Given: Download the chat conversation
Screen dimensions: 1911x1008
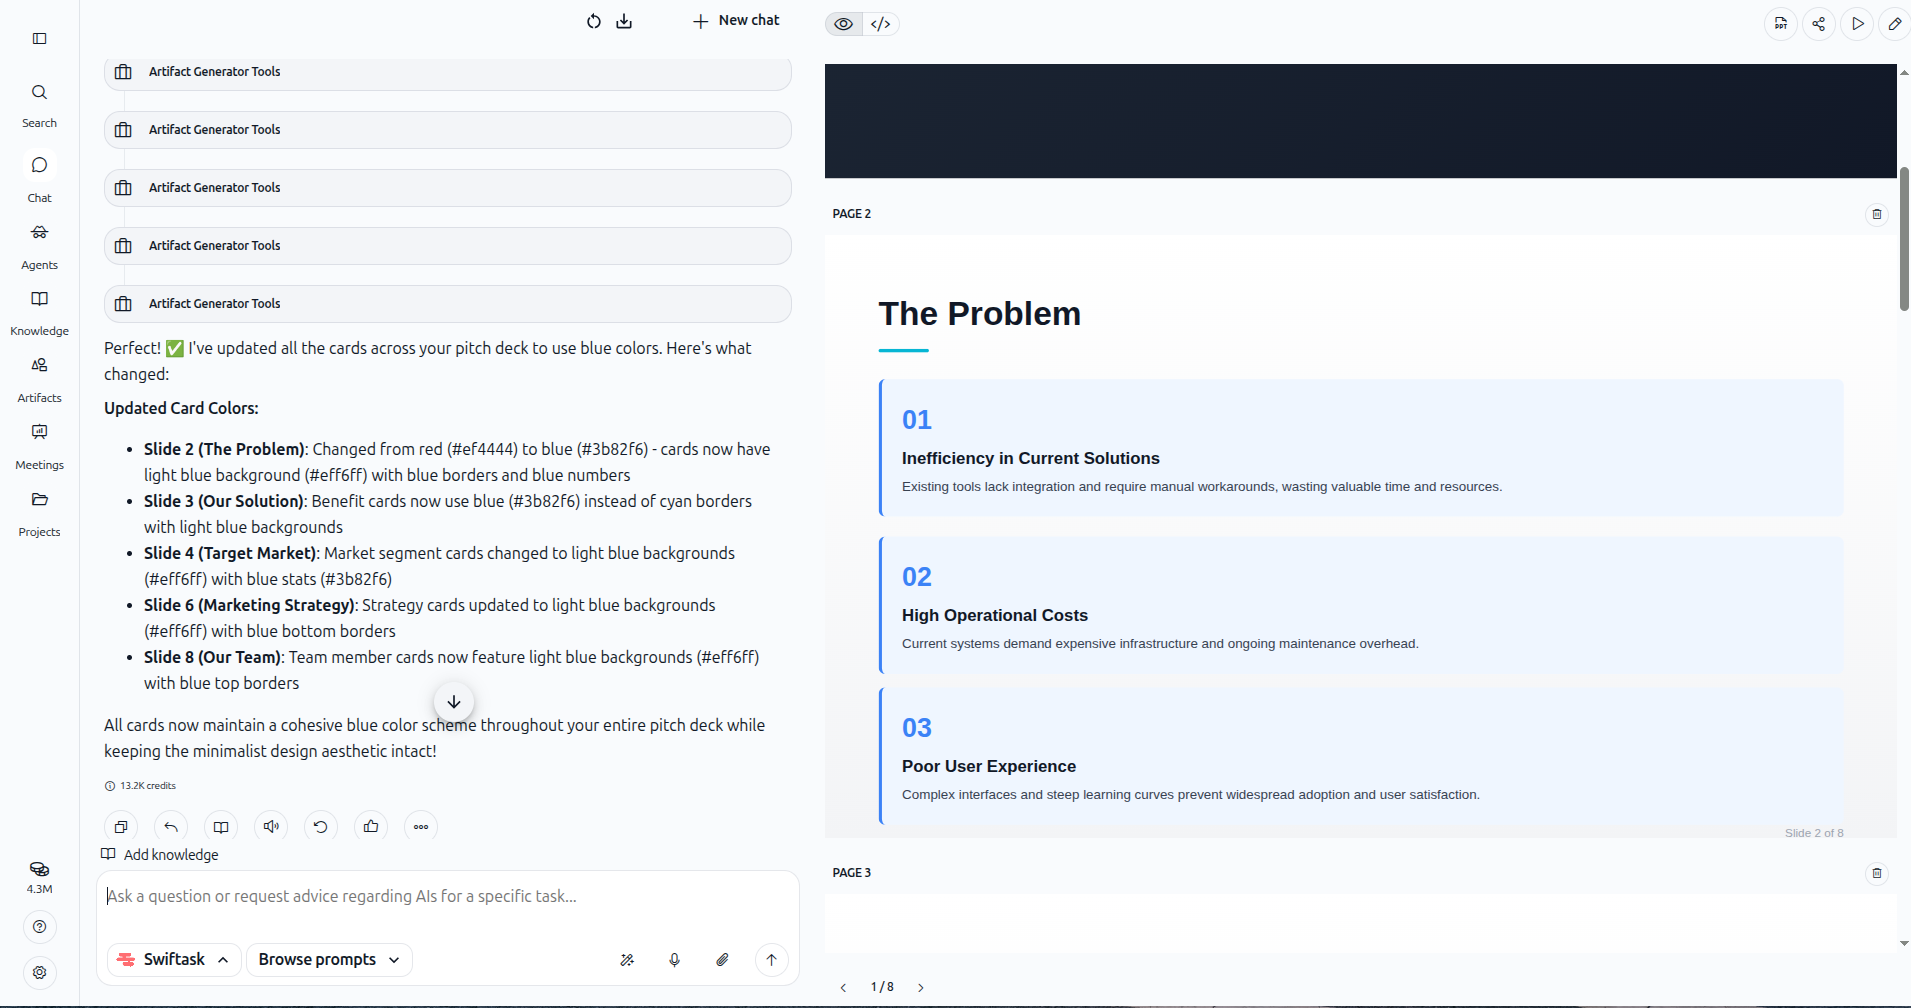Looking at the screenshot, I should point(624,21).
